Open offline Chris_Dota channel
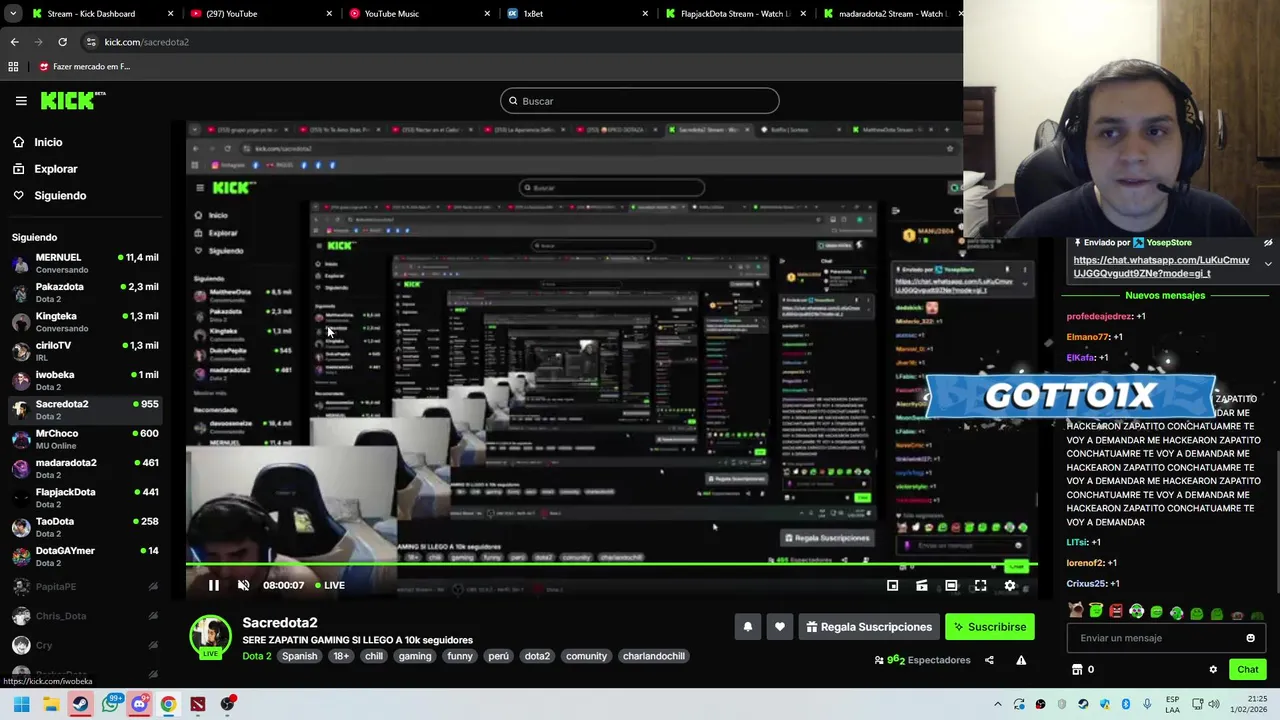1280x720 pixels. [85, 616]
